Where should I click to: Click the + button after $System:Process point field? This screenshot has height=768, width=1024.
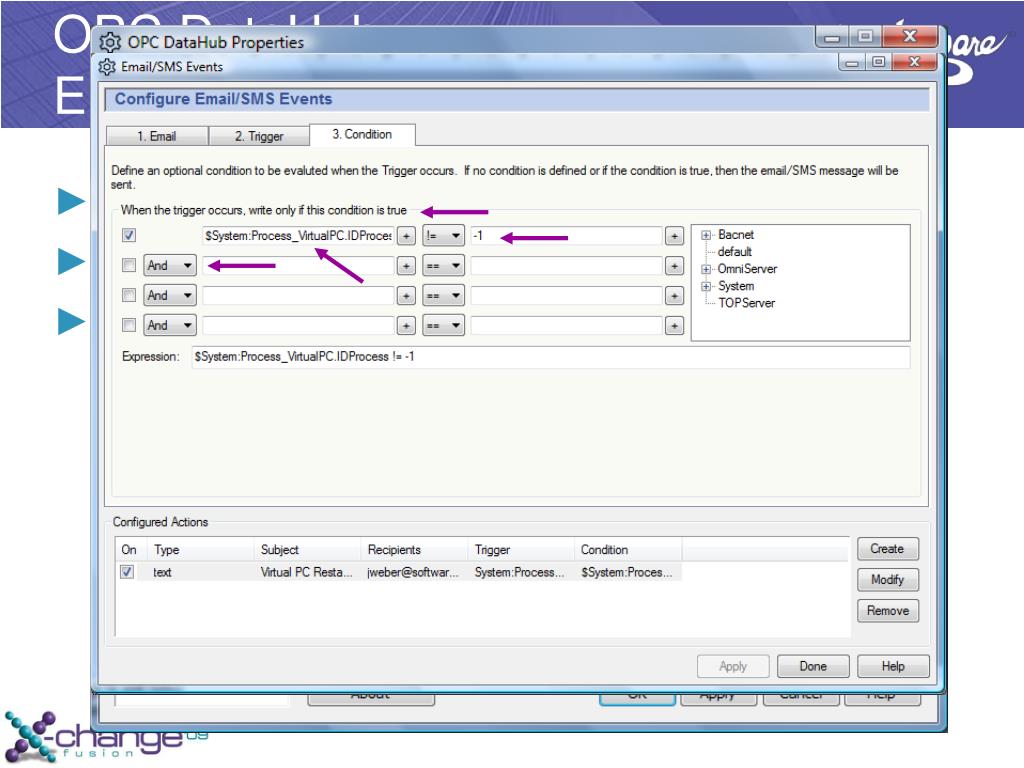coord(406,236)
